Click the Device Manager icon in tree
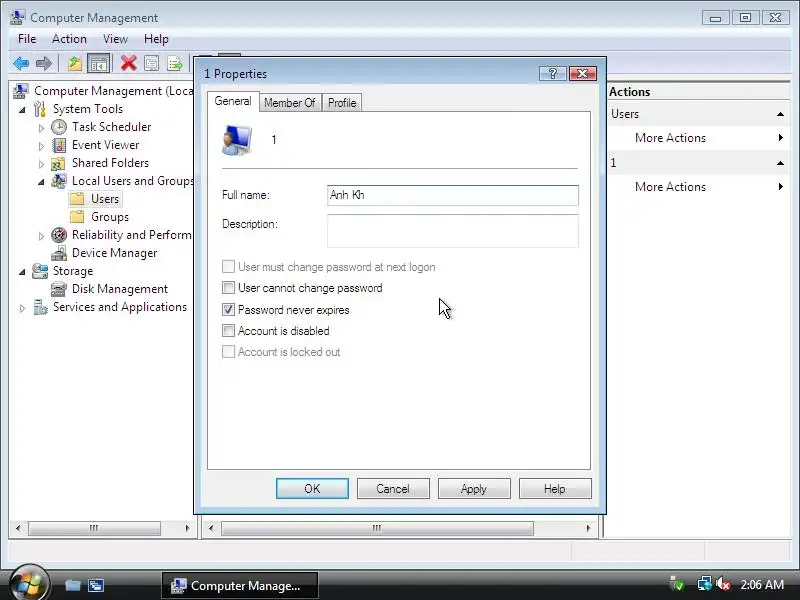Viewport: 800px width, 600px height. click(x=59, y=253)
